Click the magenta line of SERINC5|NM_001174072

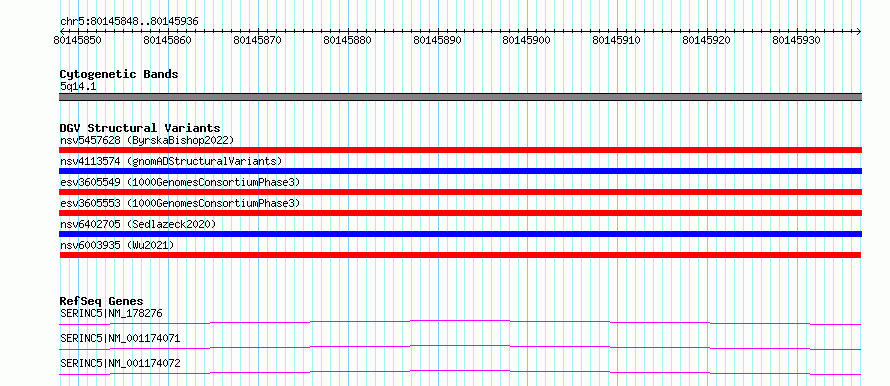click(x=460, y=372)
